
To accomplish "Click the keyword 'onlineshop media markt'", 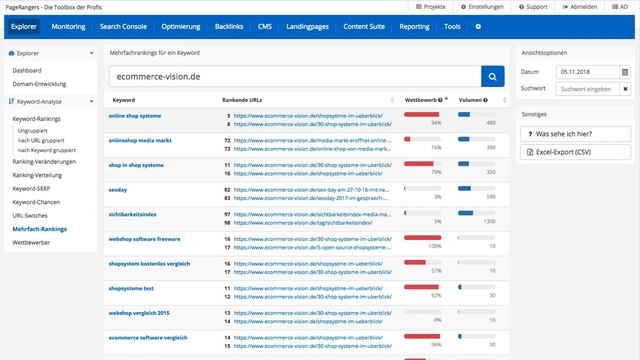I will [x=140, y=140].
